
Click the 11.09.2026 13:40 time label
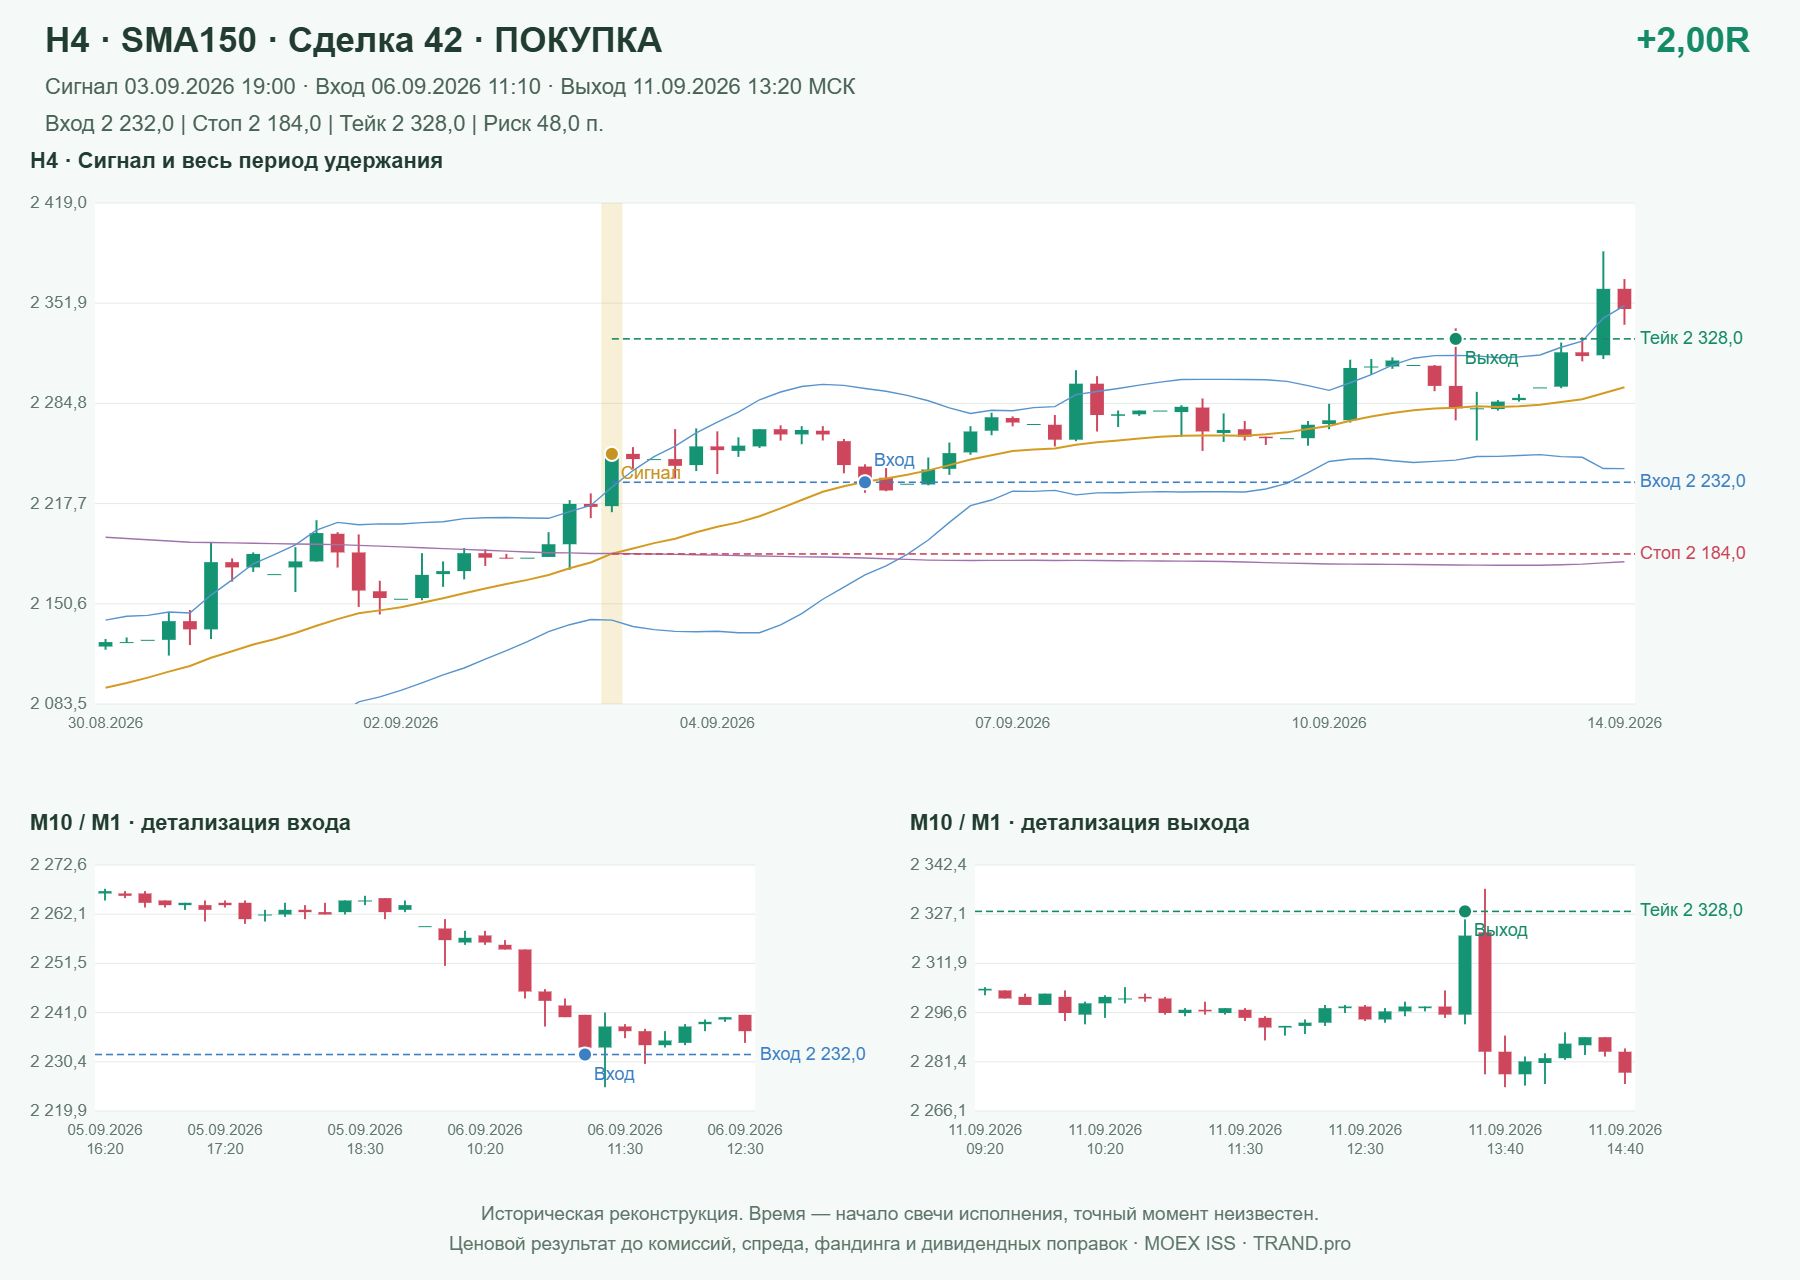(1505, 1139)
